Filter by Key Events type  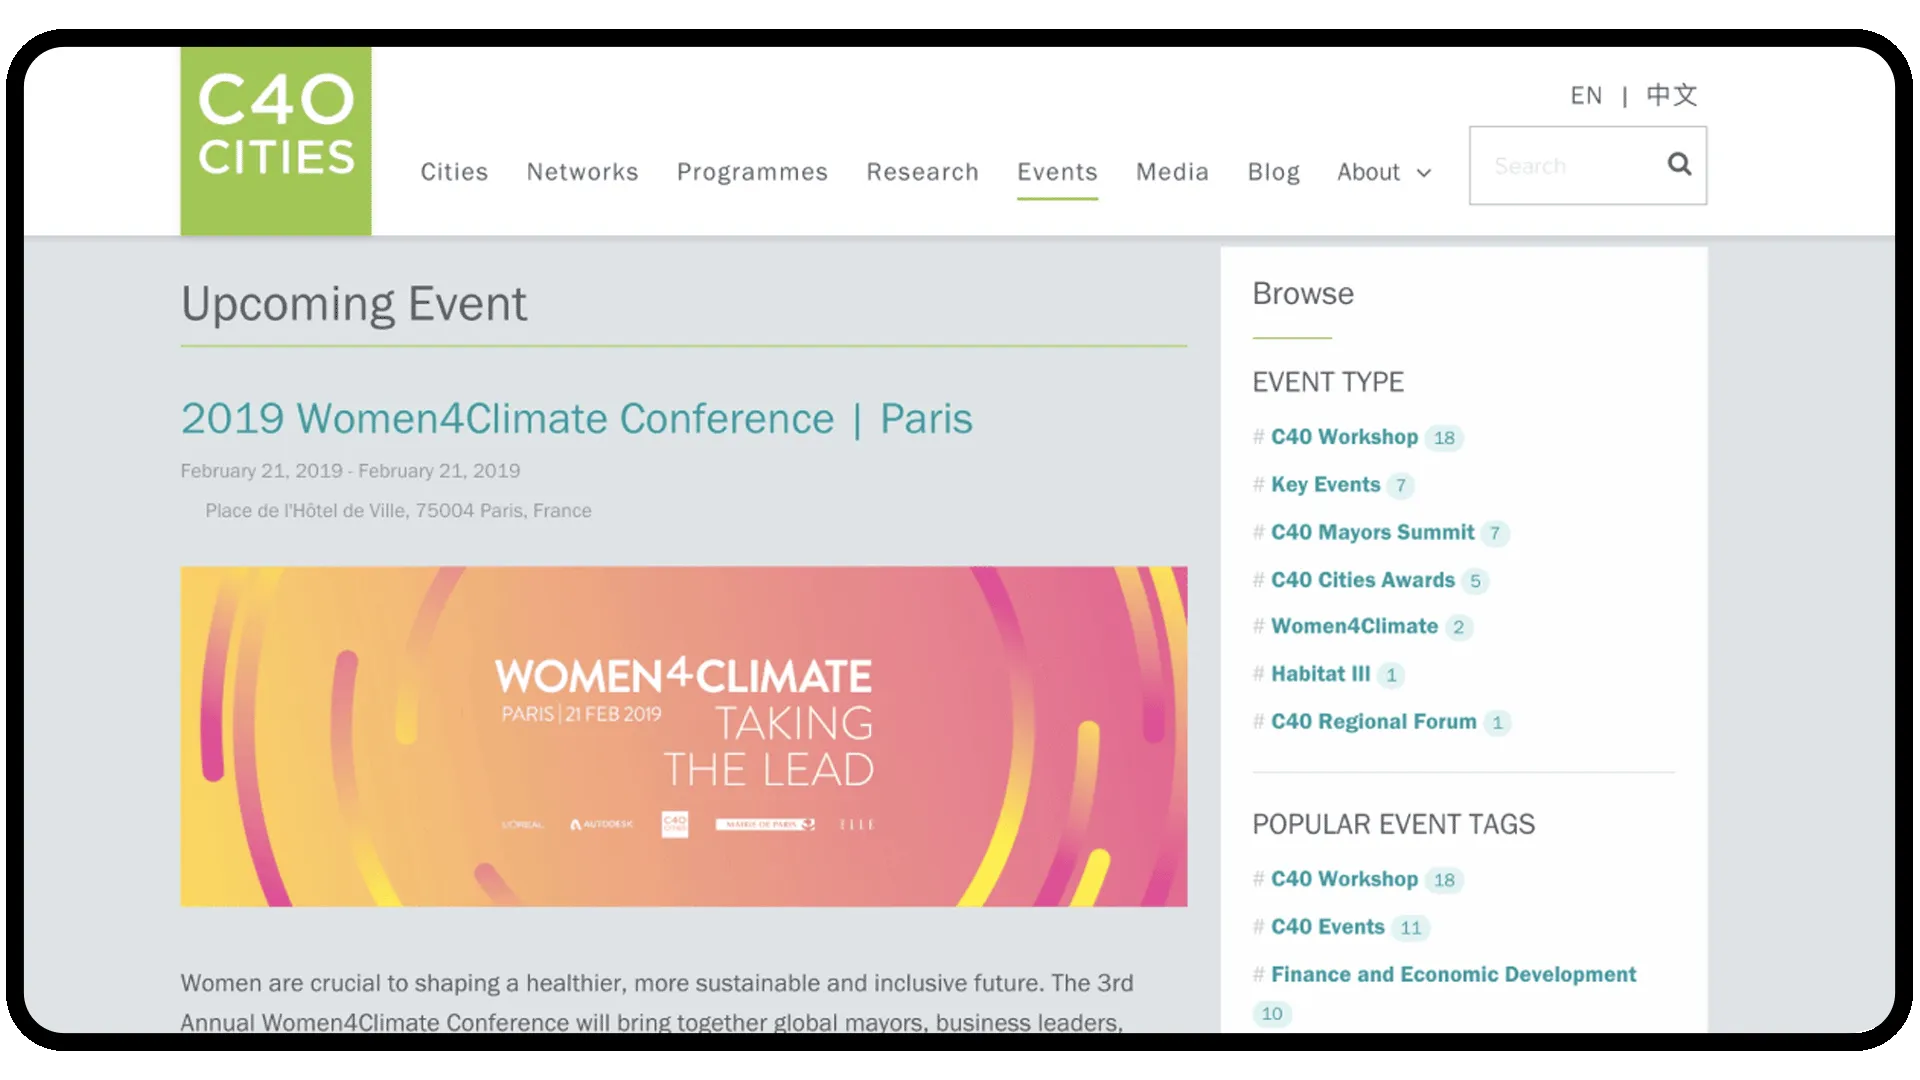point(1325,485)
